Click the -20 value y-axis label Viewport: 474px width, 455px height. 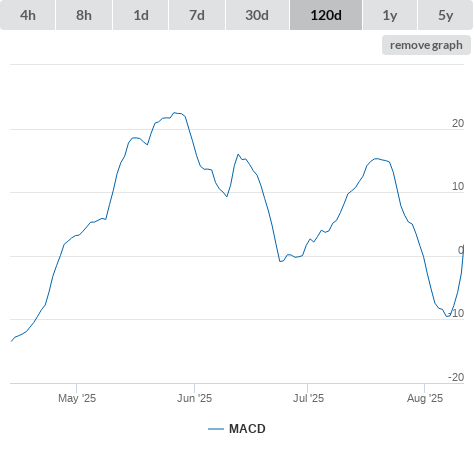tap(456, 377)
